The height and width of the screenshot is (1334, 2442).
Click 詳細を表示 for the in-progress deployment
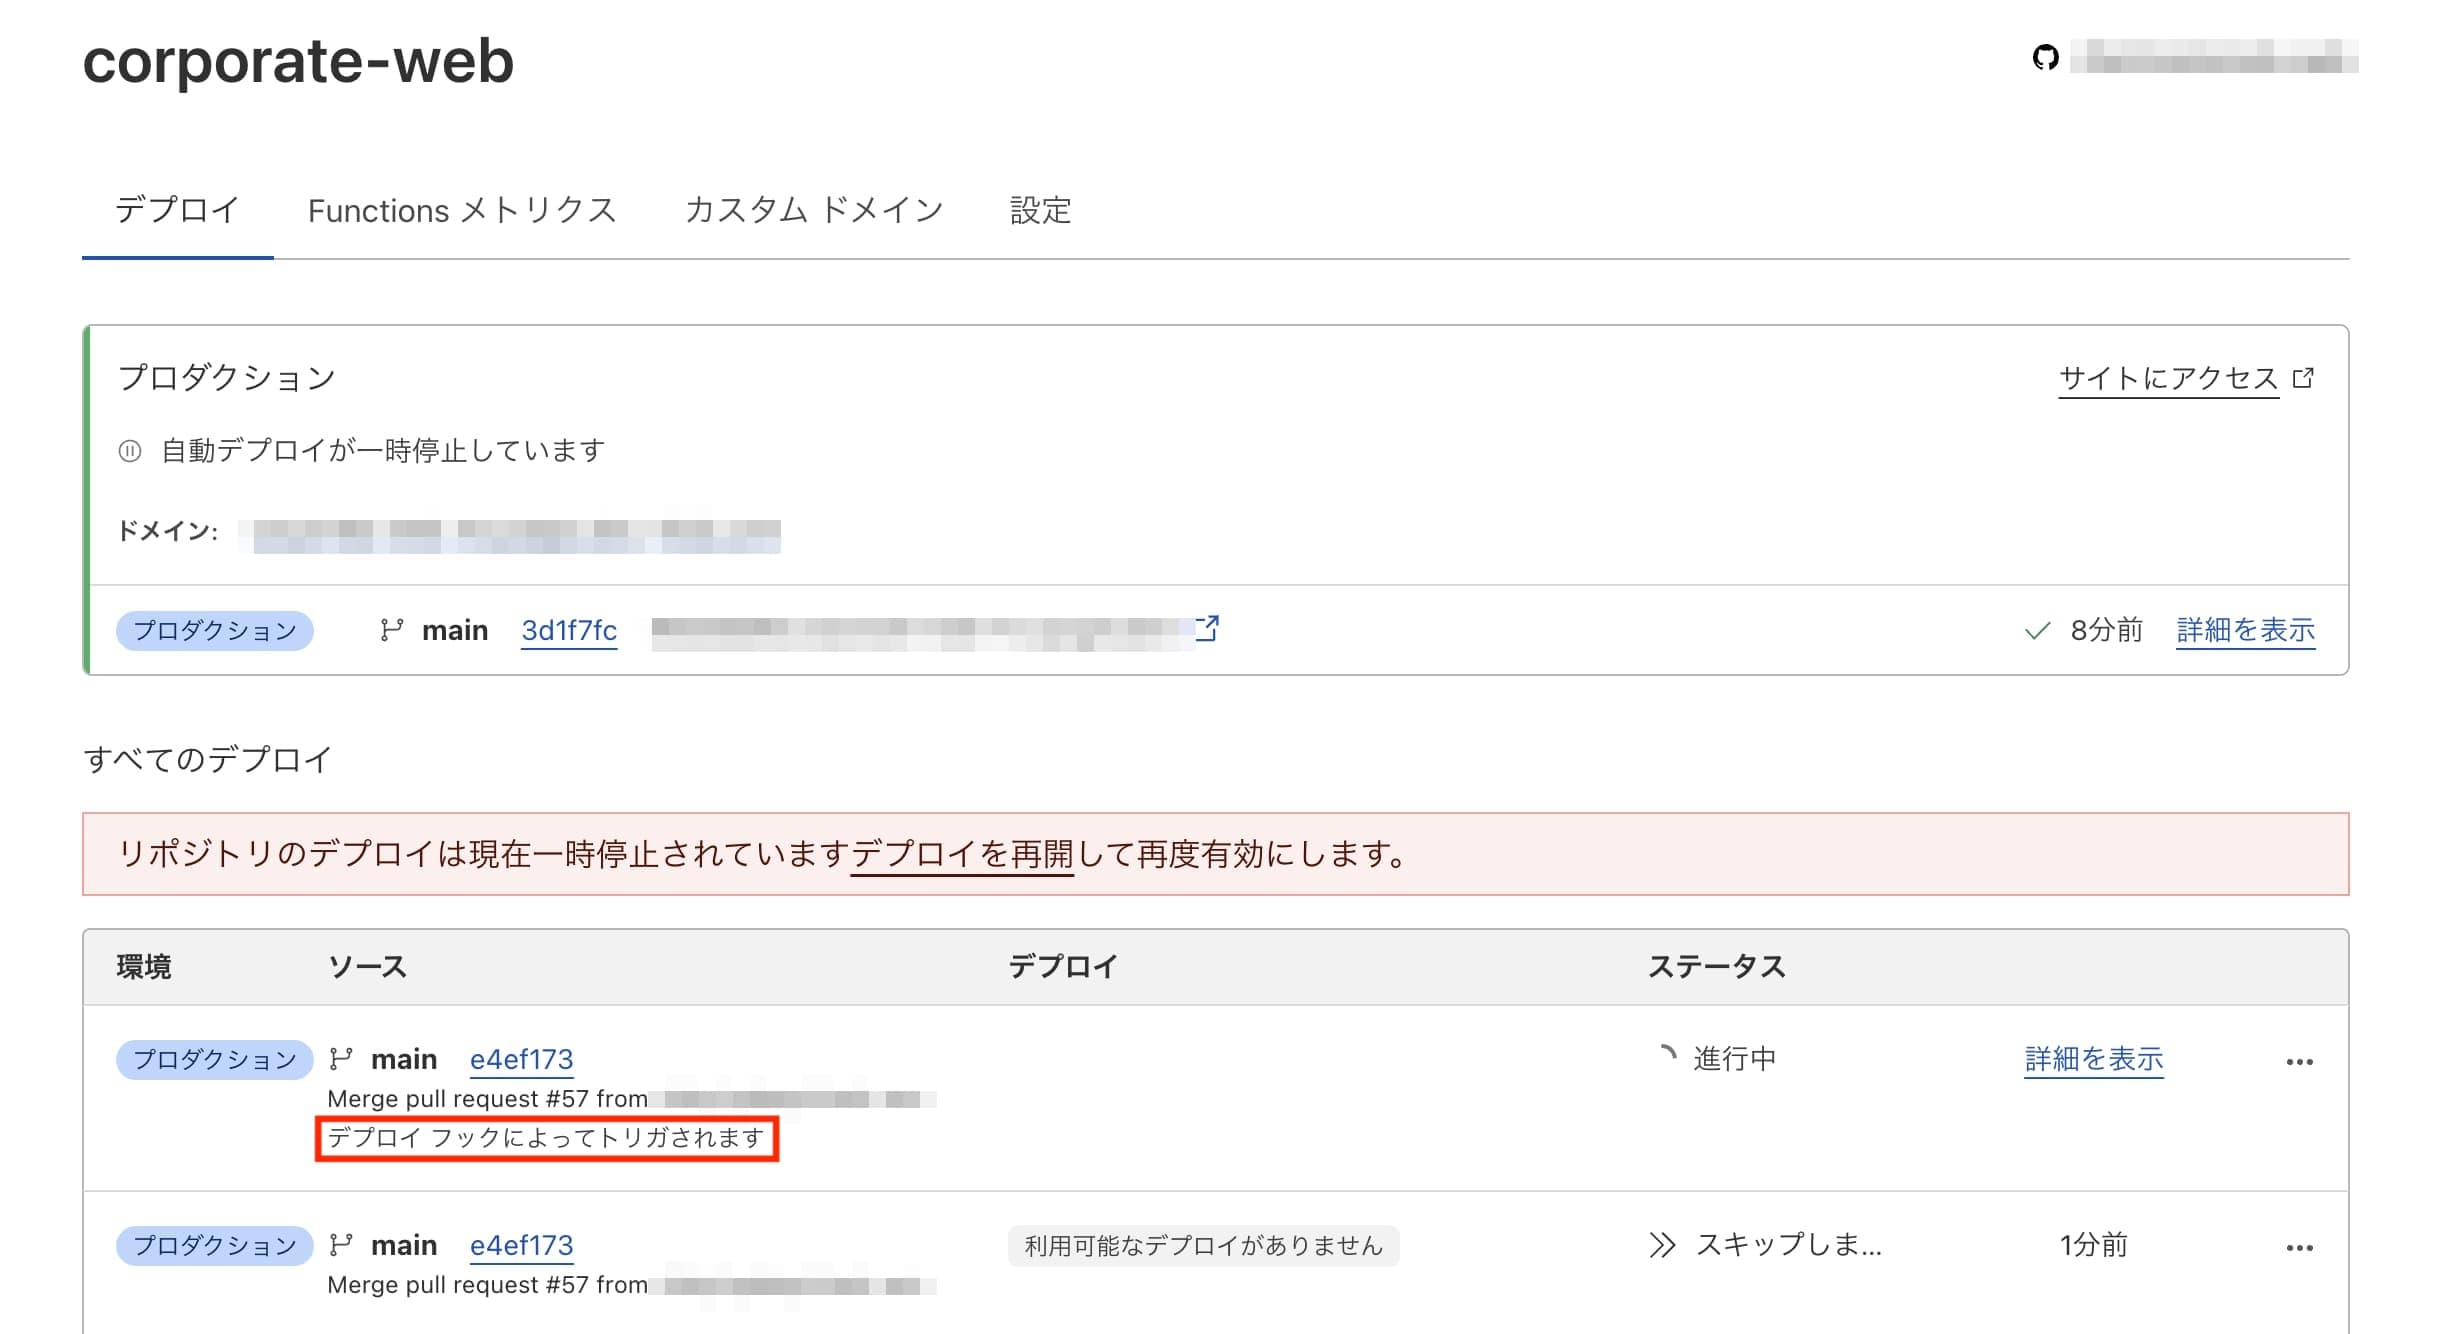point(2093,1058)
